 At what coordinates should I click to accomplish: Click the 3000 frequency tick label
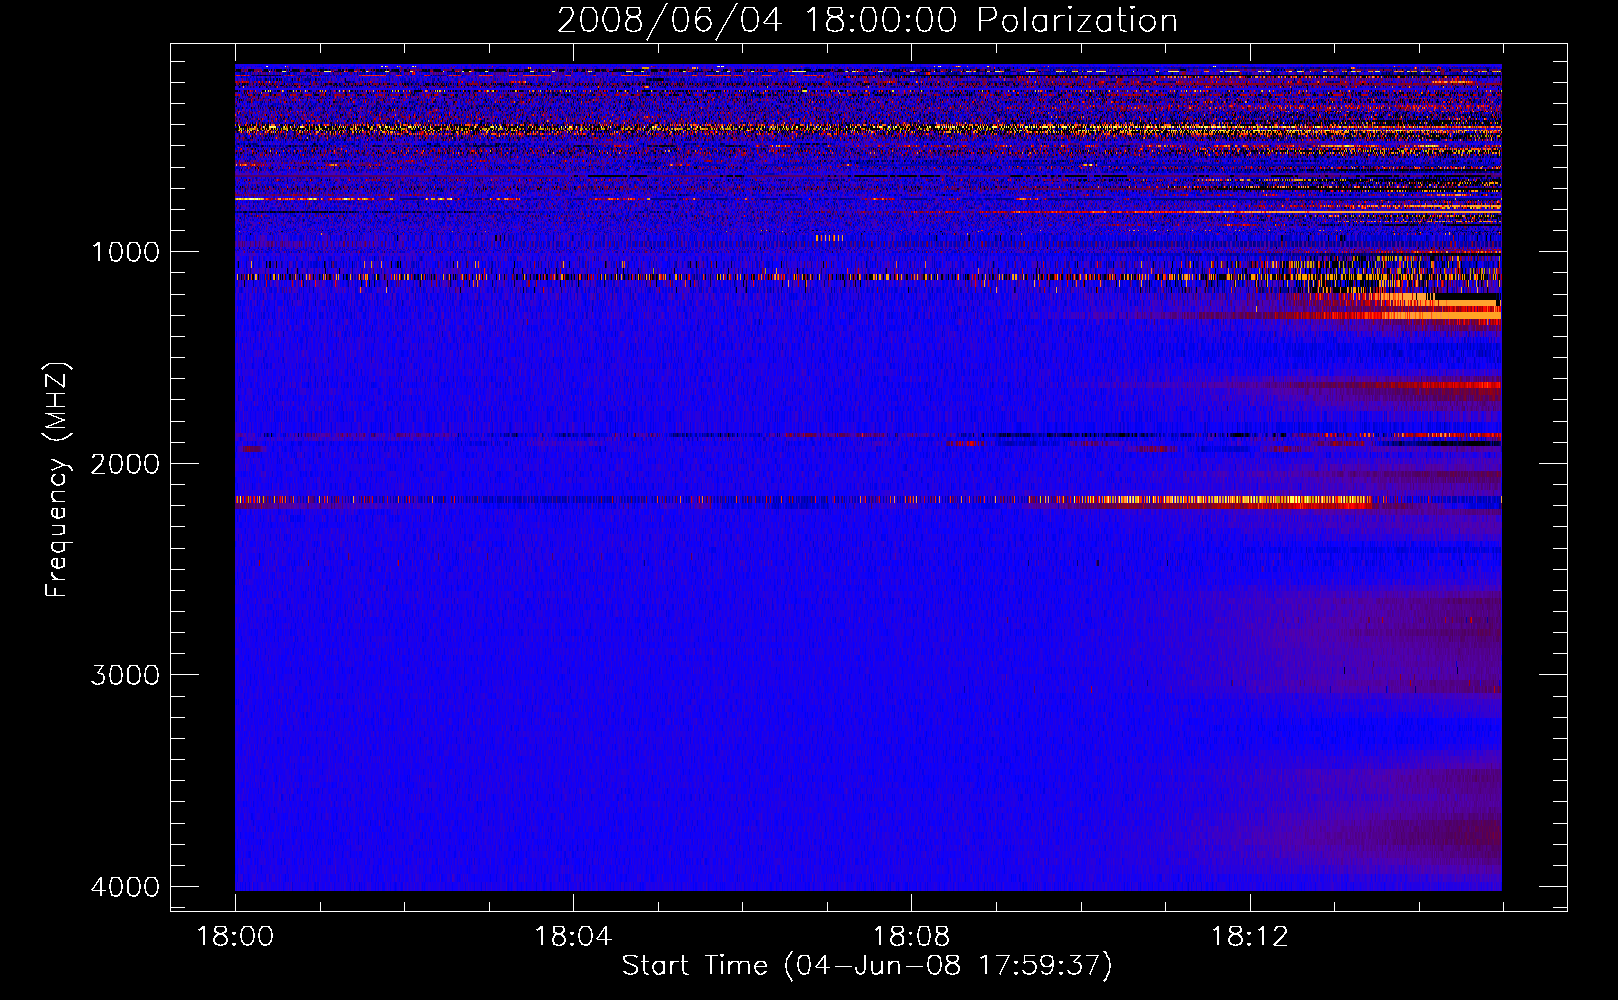[125, 675]
